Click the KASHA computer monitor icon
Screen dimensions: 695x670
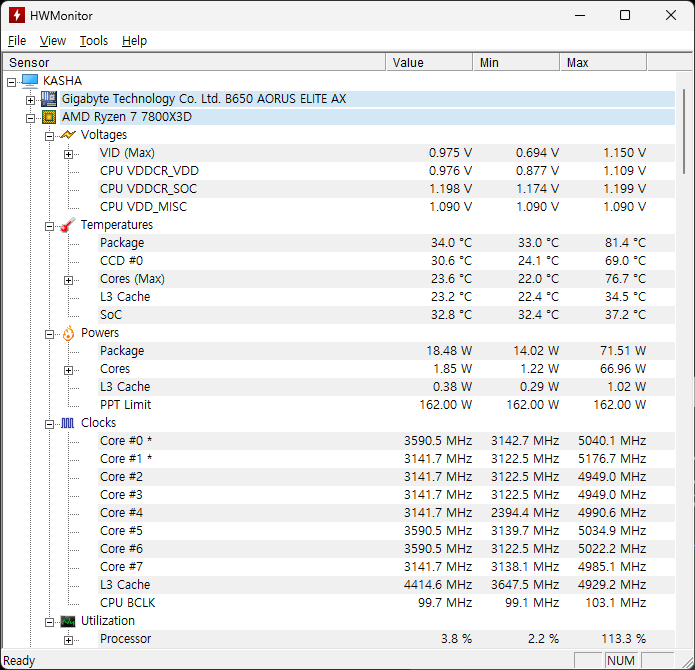pos(30,81)
